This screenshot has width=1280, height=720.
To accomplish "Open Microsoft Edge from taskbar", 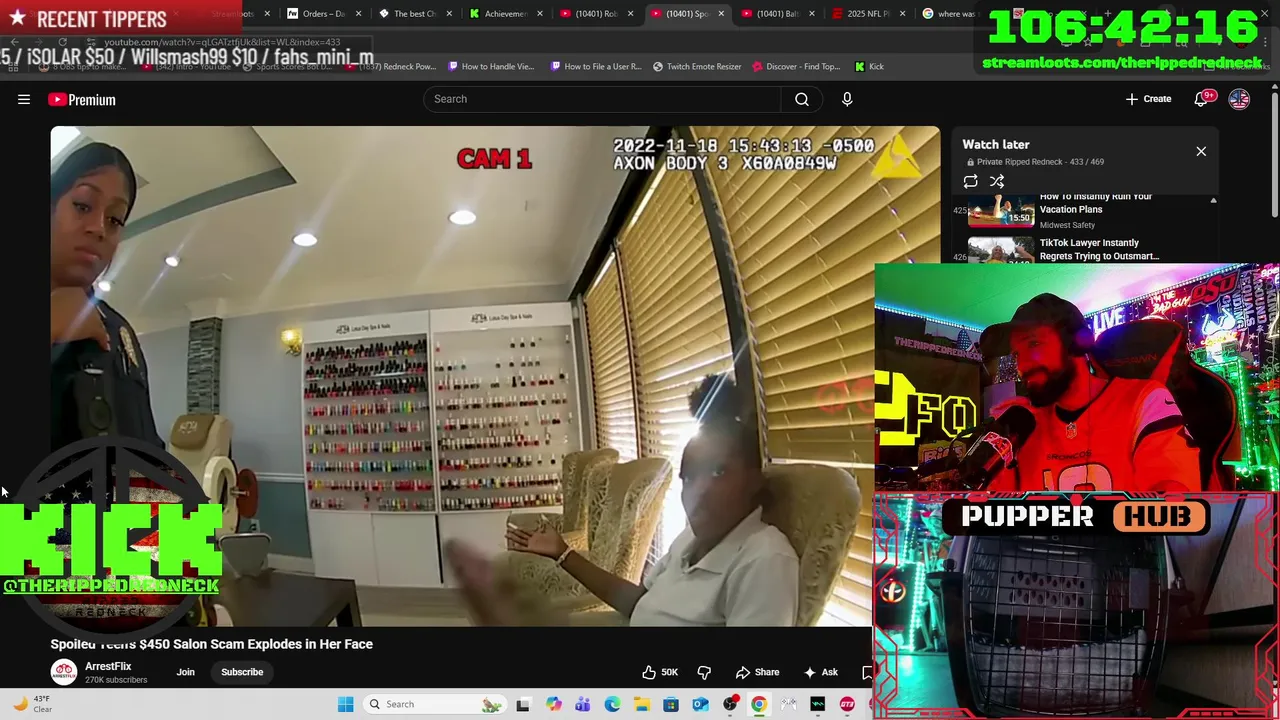I will tap(612, 704).
